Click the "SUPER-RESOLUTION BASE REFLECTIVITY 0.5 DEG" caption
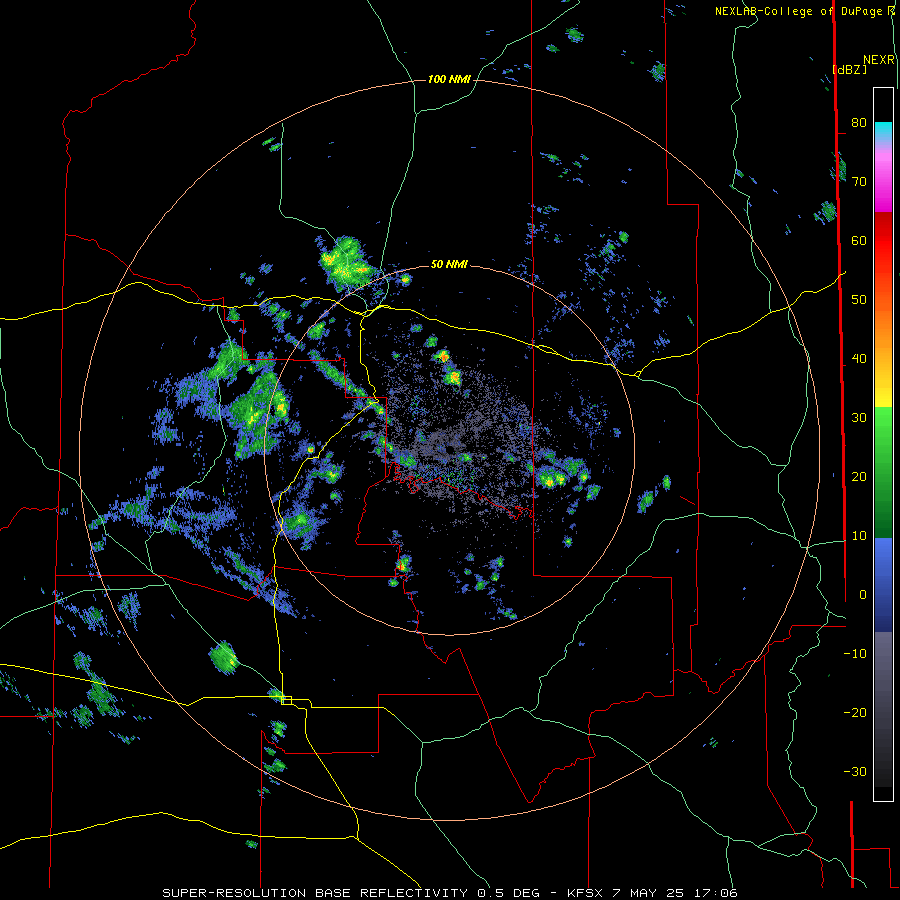 point(351,893)
